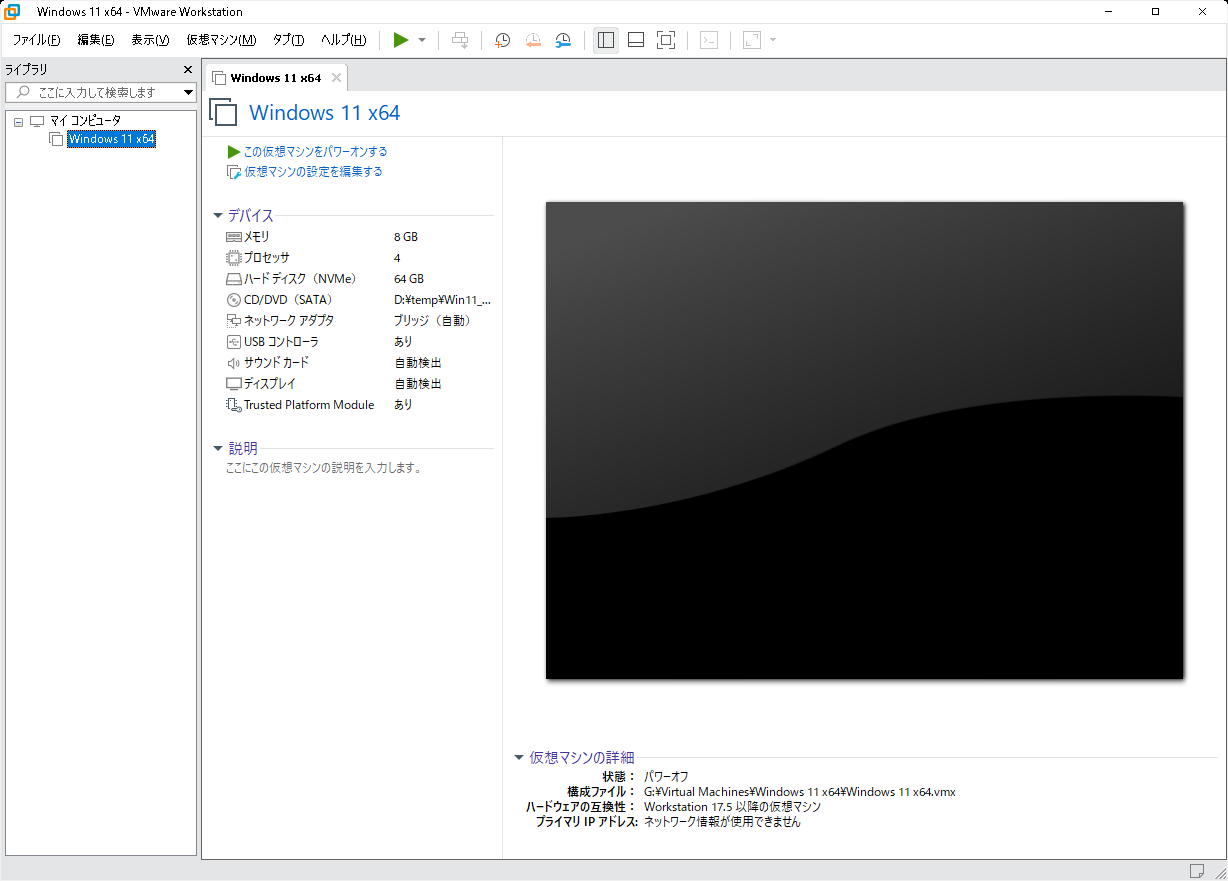Toggle the library panel visibility
The width and height of the screenshot is (1228, 881).
[606, 40]
